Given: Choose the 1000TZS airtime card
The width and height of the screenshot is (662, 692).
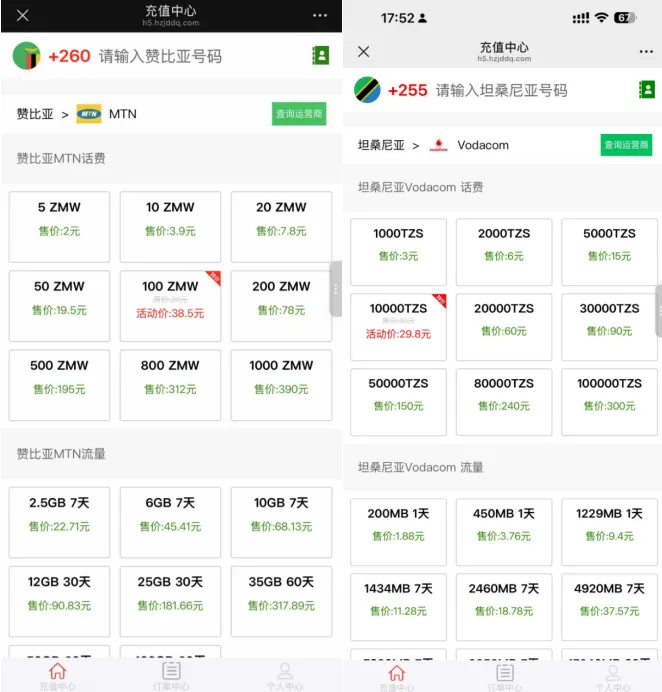Looking at the screenshot, I should point(399,252).
